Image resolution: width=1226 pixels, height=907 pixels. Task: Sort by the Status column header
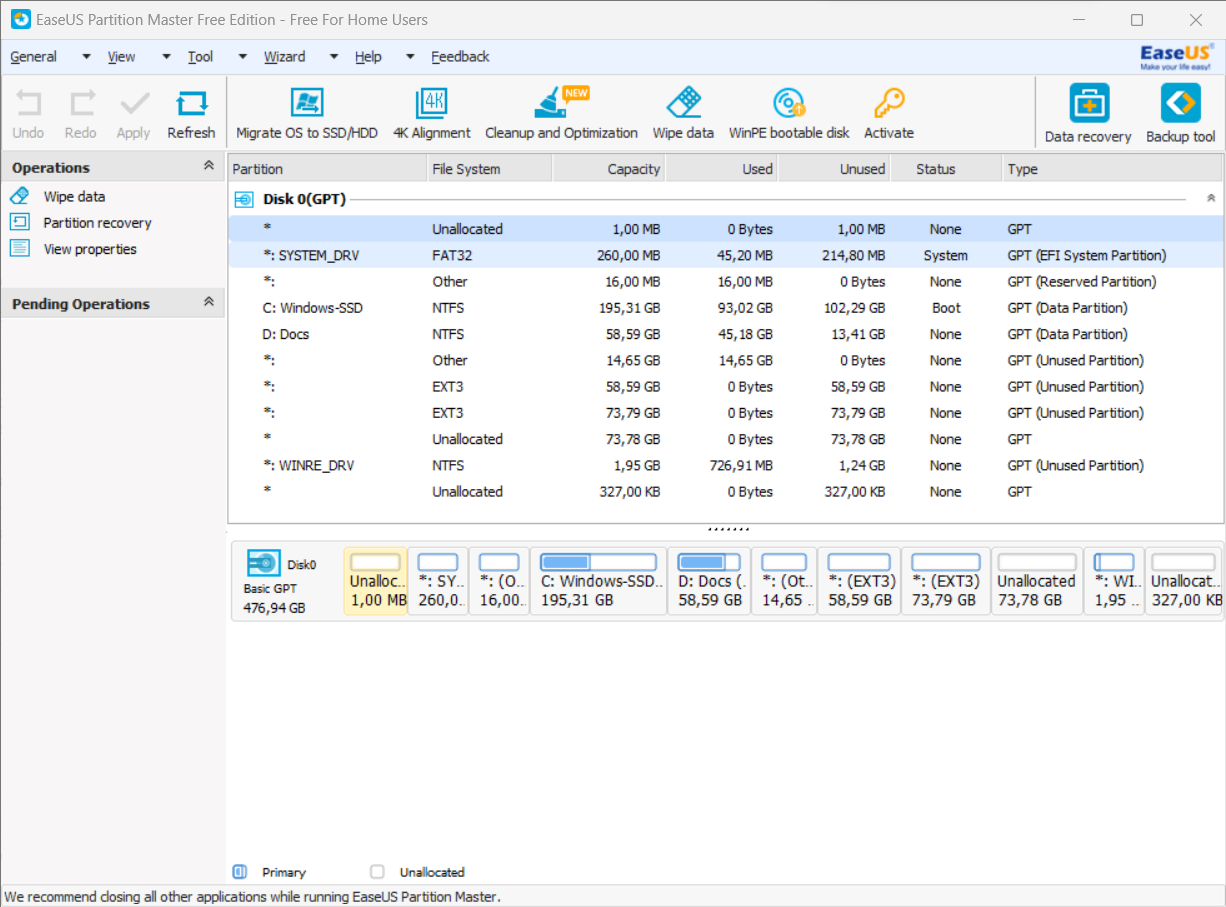pos(946,169)
